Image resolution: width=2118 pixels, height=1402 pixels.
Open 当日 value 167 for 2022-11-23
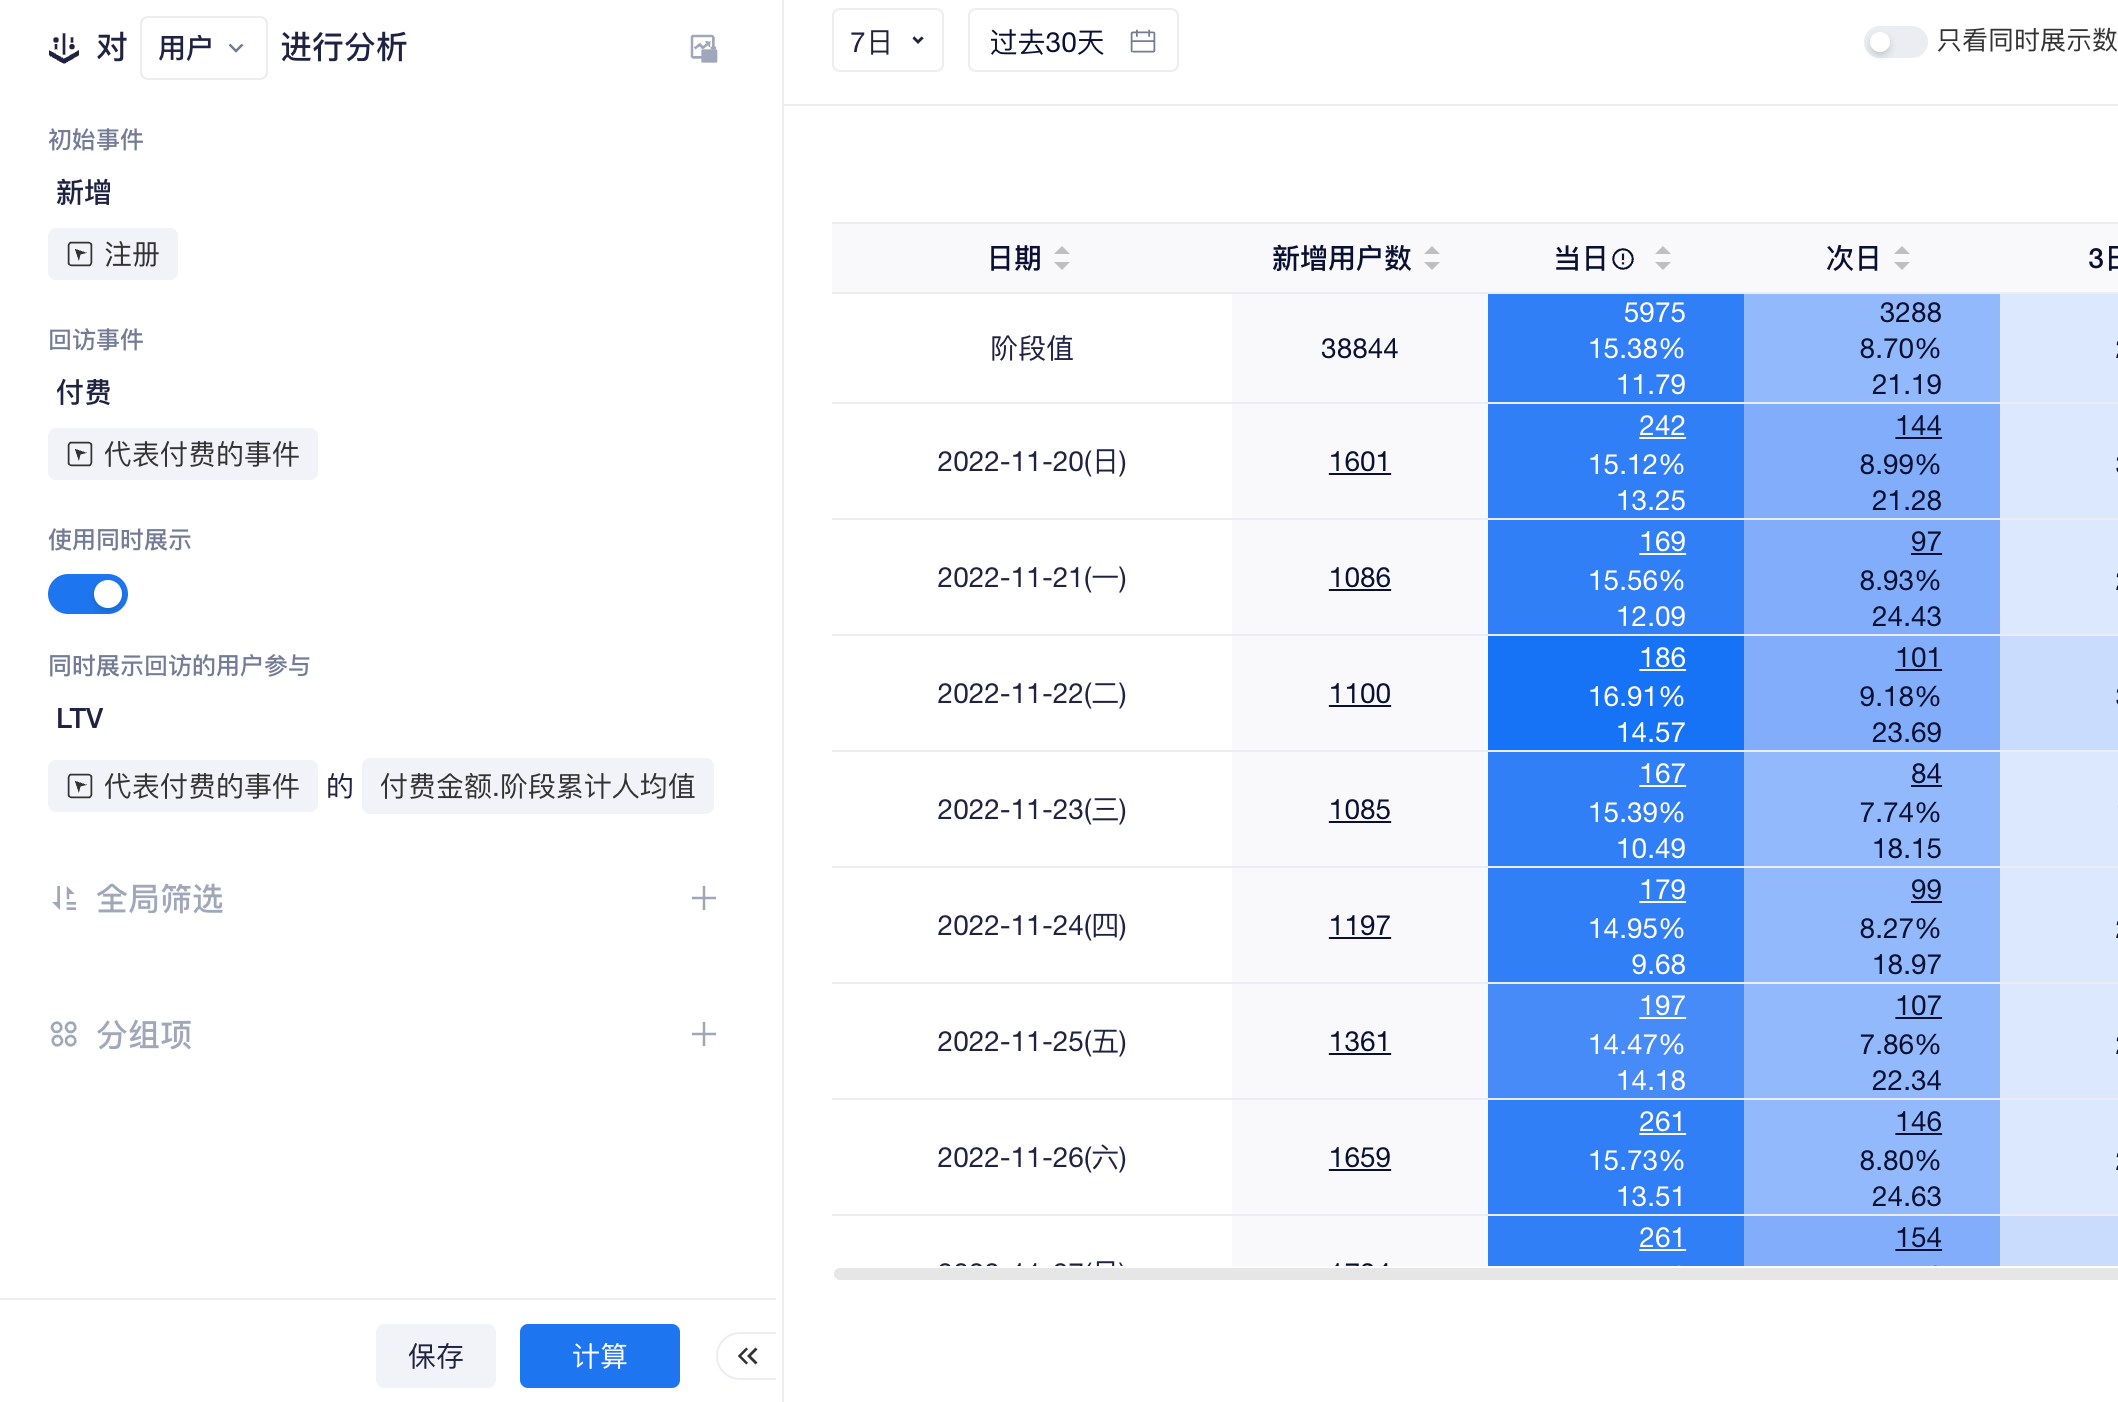tap(1662, 774)
